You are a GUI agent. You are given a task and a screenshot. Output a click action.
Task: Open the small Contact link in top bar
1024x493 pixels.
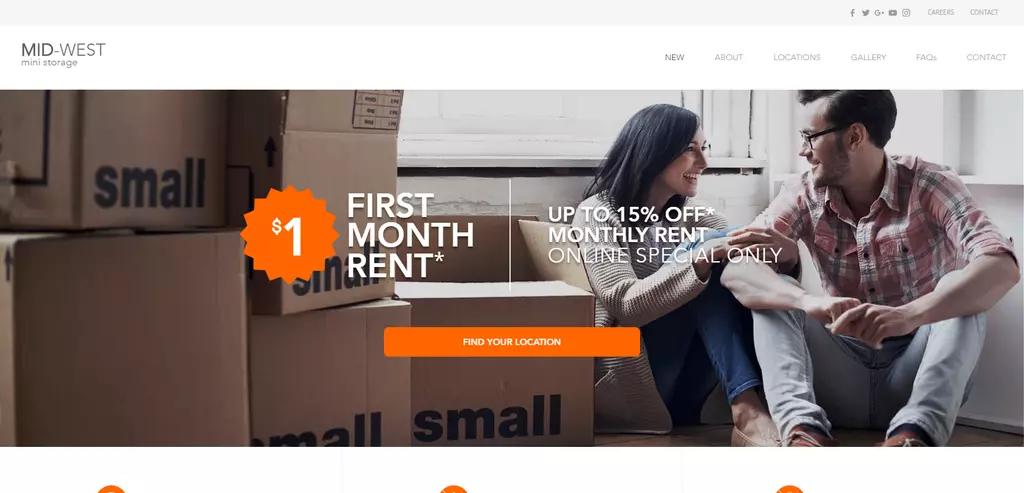coord(984,12)
